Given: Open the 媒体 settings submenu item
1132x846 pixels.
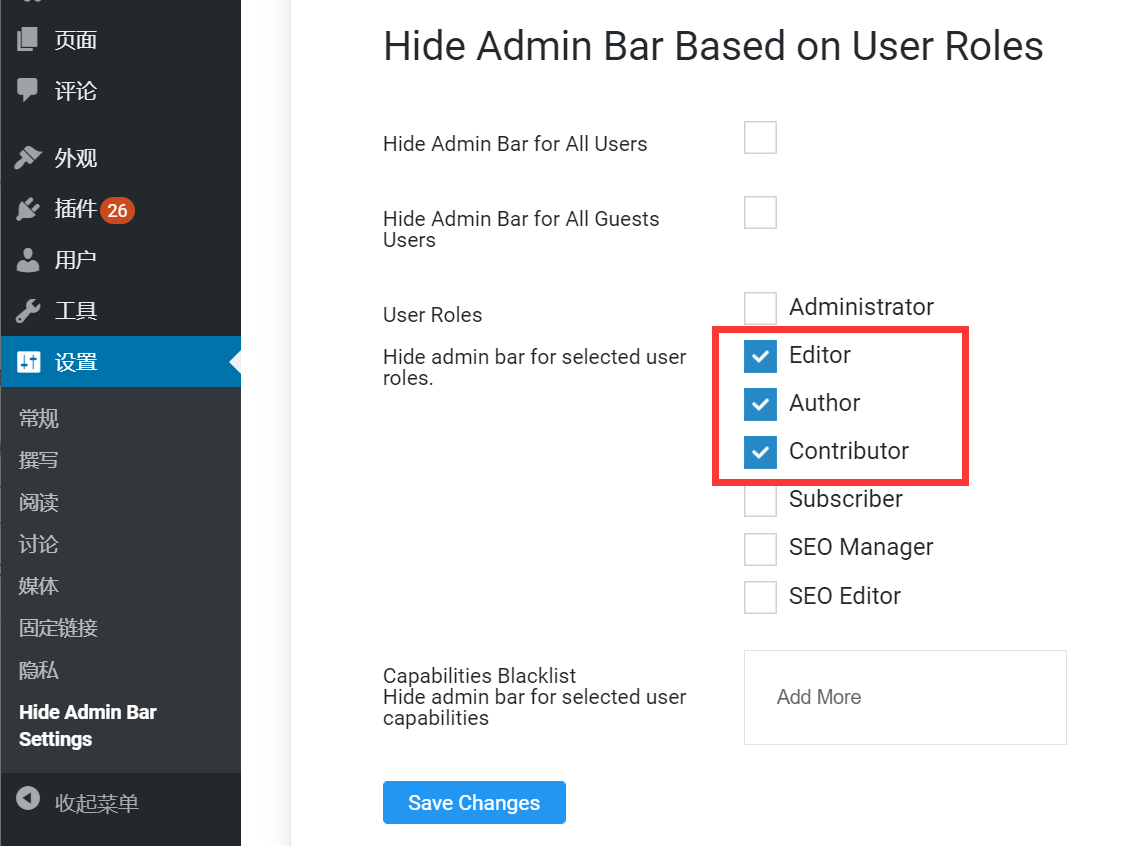Looking at the screenshot, I should click(x=38, y=586).
